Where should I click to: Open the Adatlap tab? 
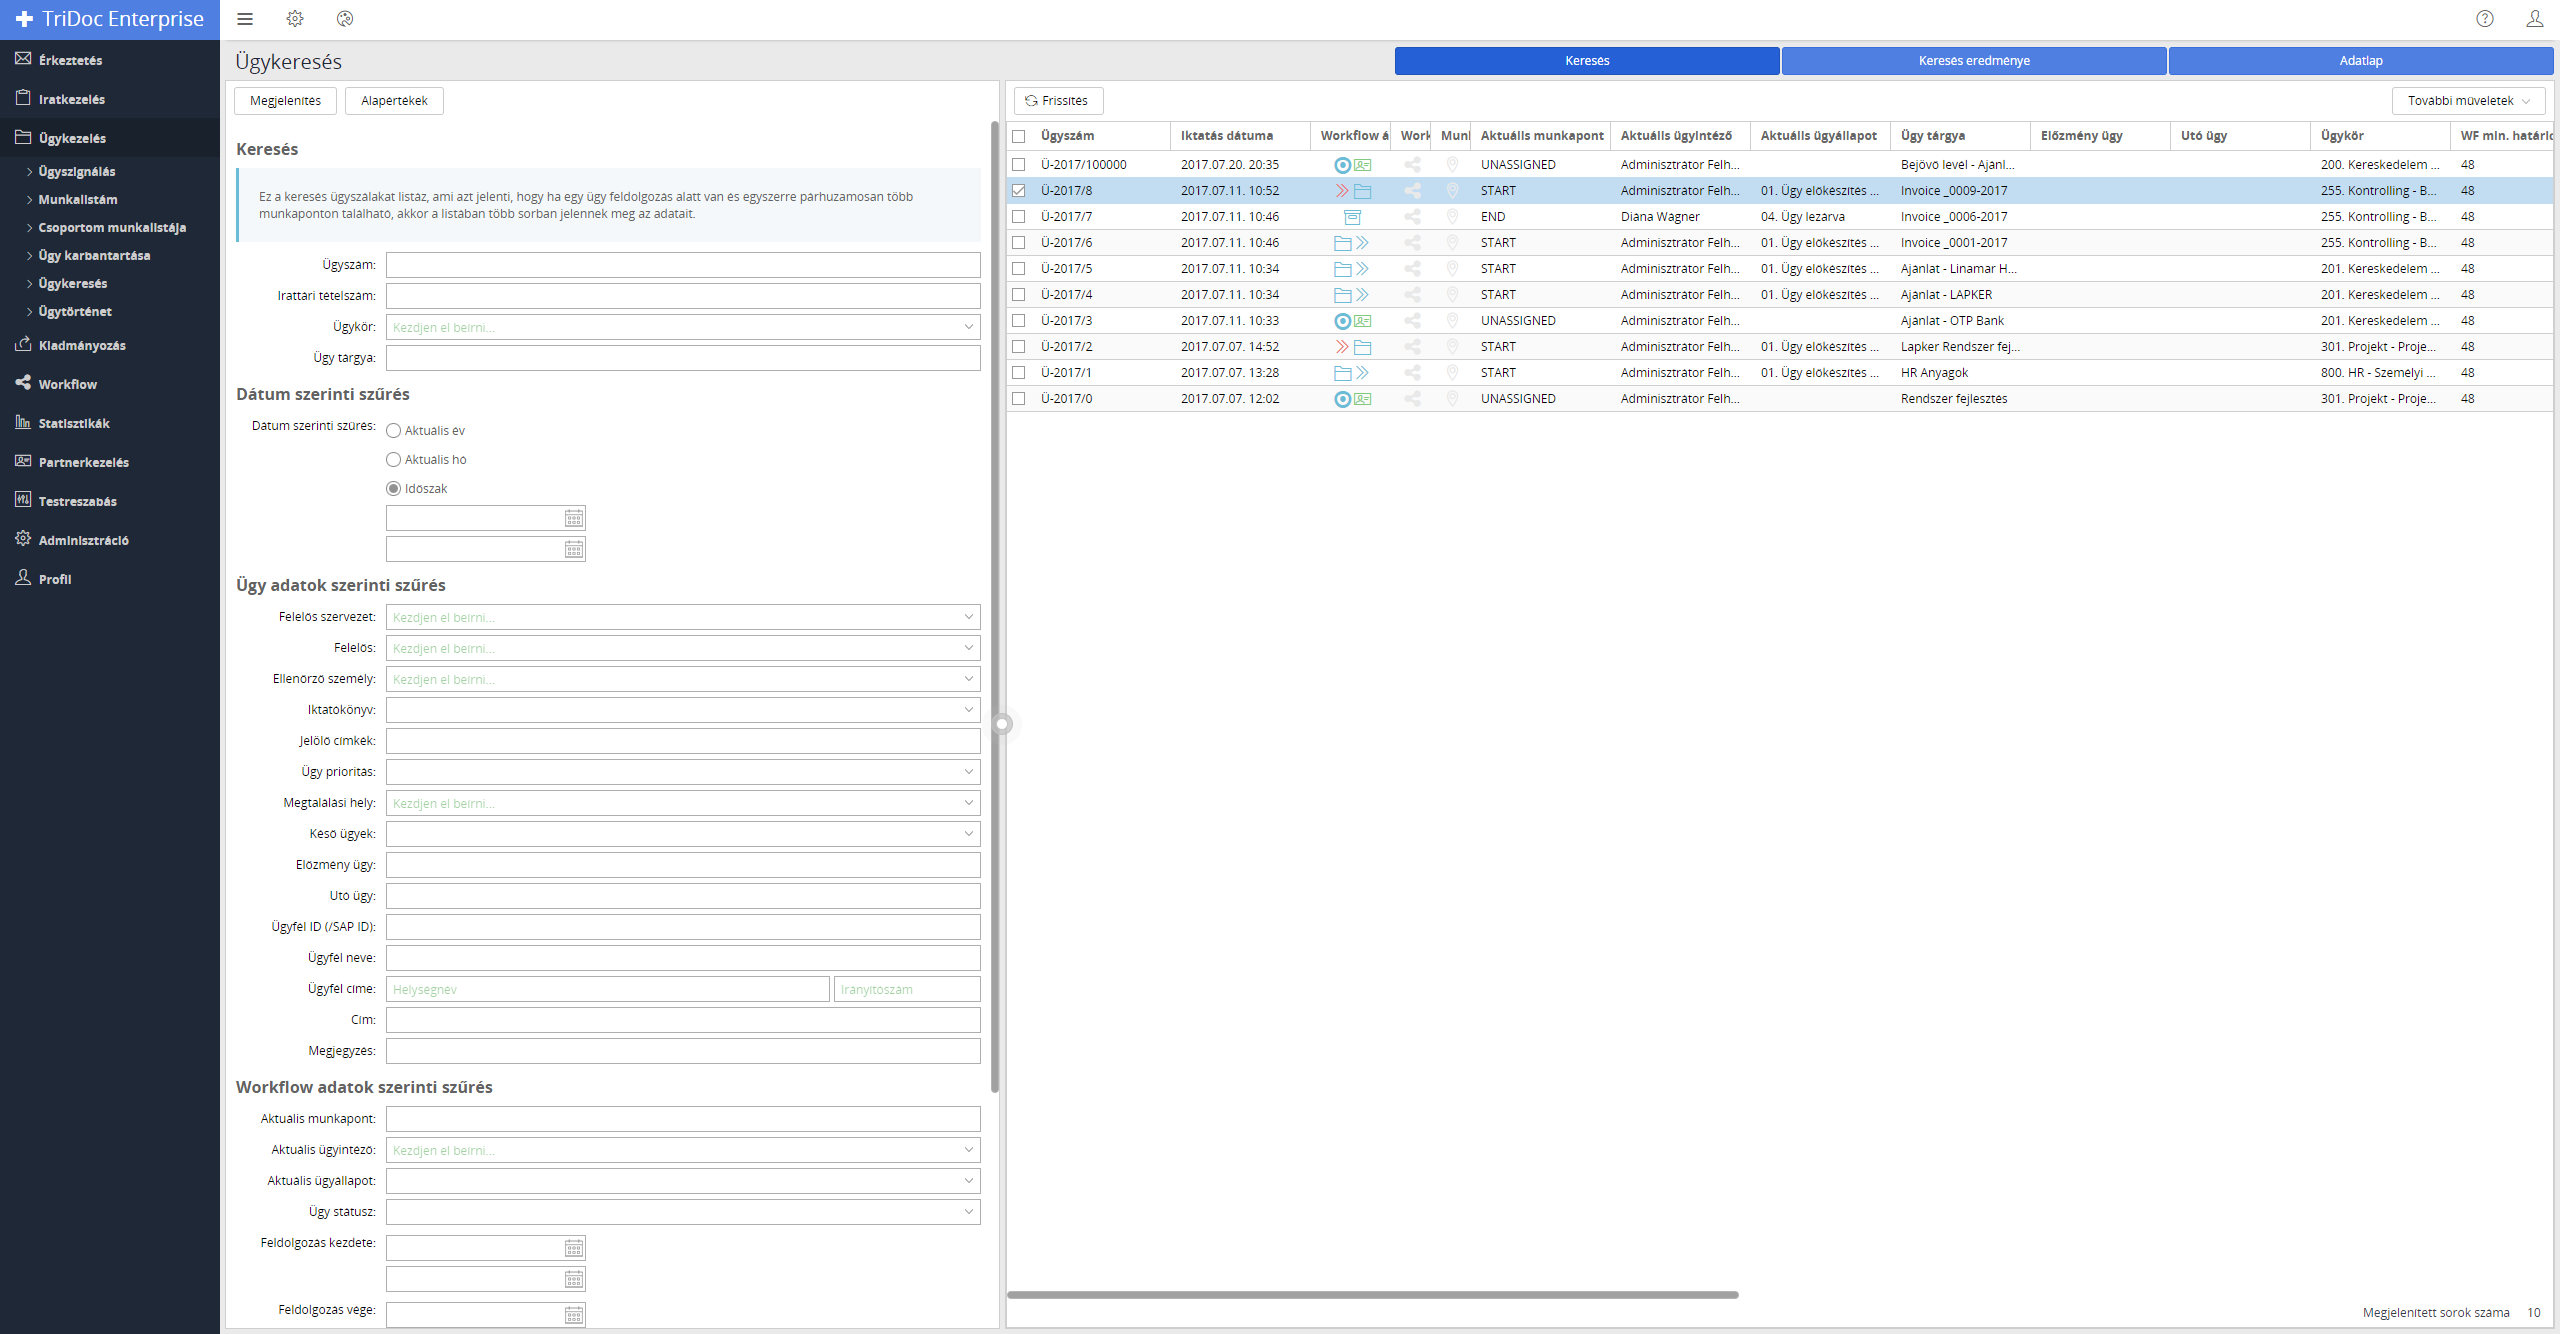tap(2360, 61)
